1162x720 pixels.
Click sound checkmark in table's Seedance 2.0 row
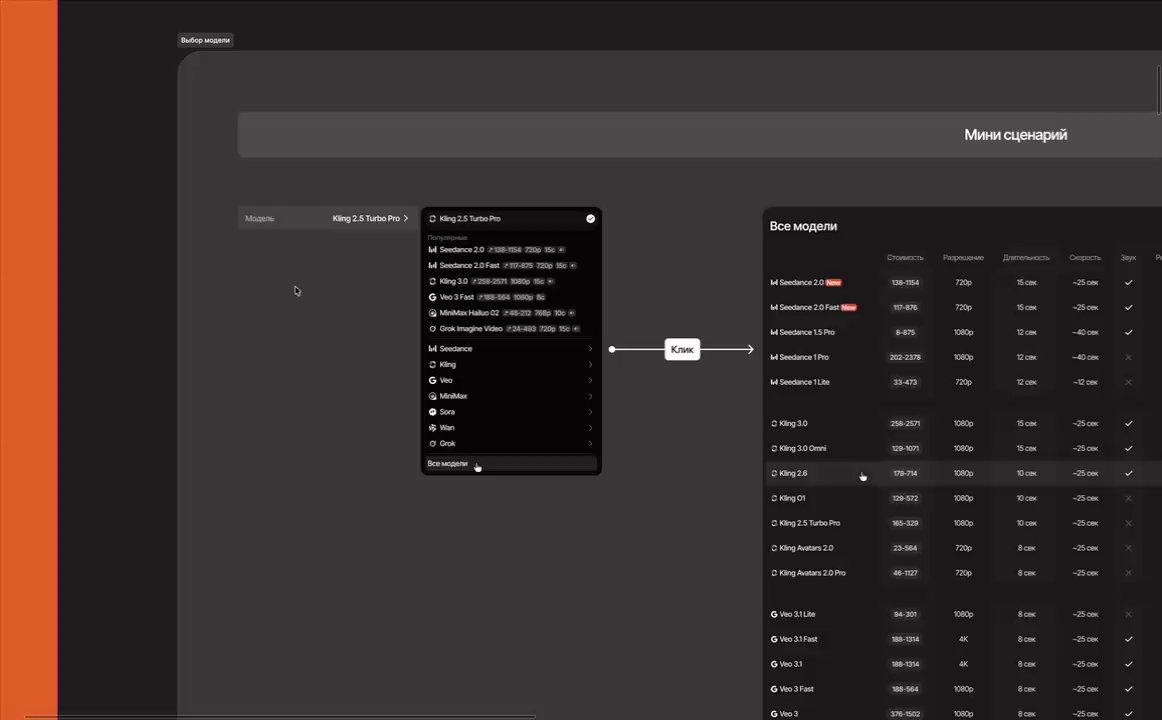1129,282
